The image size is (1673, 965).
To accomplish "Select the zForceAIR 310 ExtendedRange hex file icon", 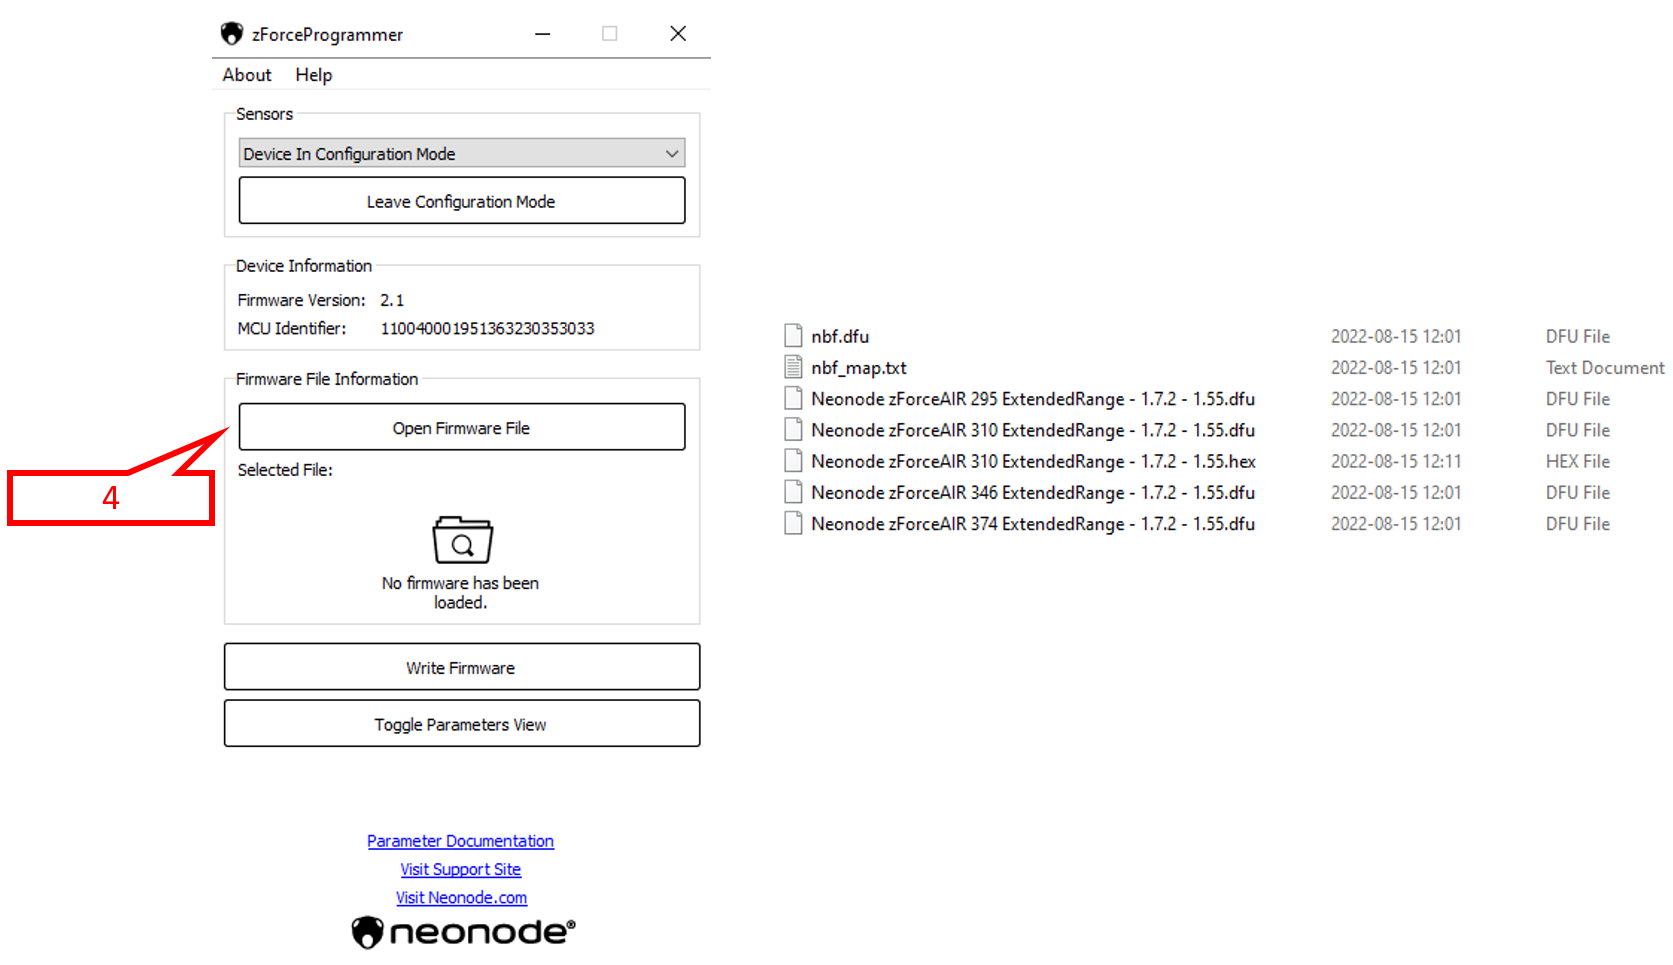I will 793,461.
